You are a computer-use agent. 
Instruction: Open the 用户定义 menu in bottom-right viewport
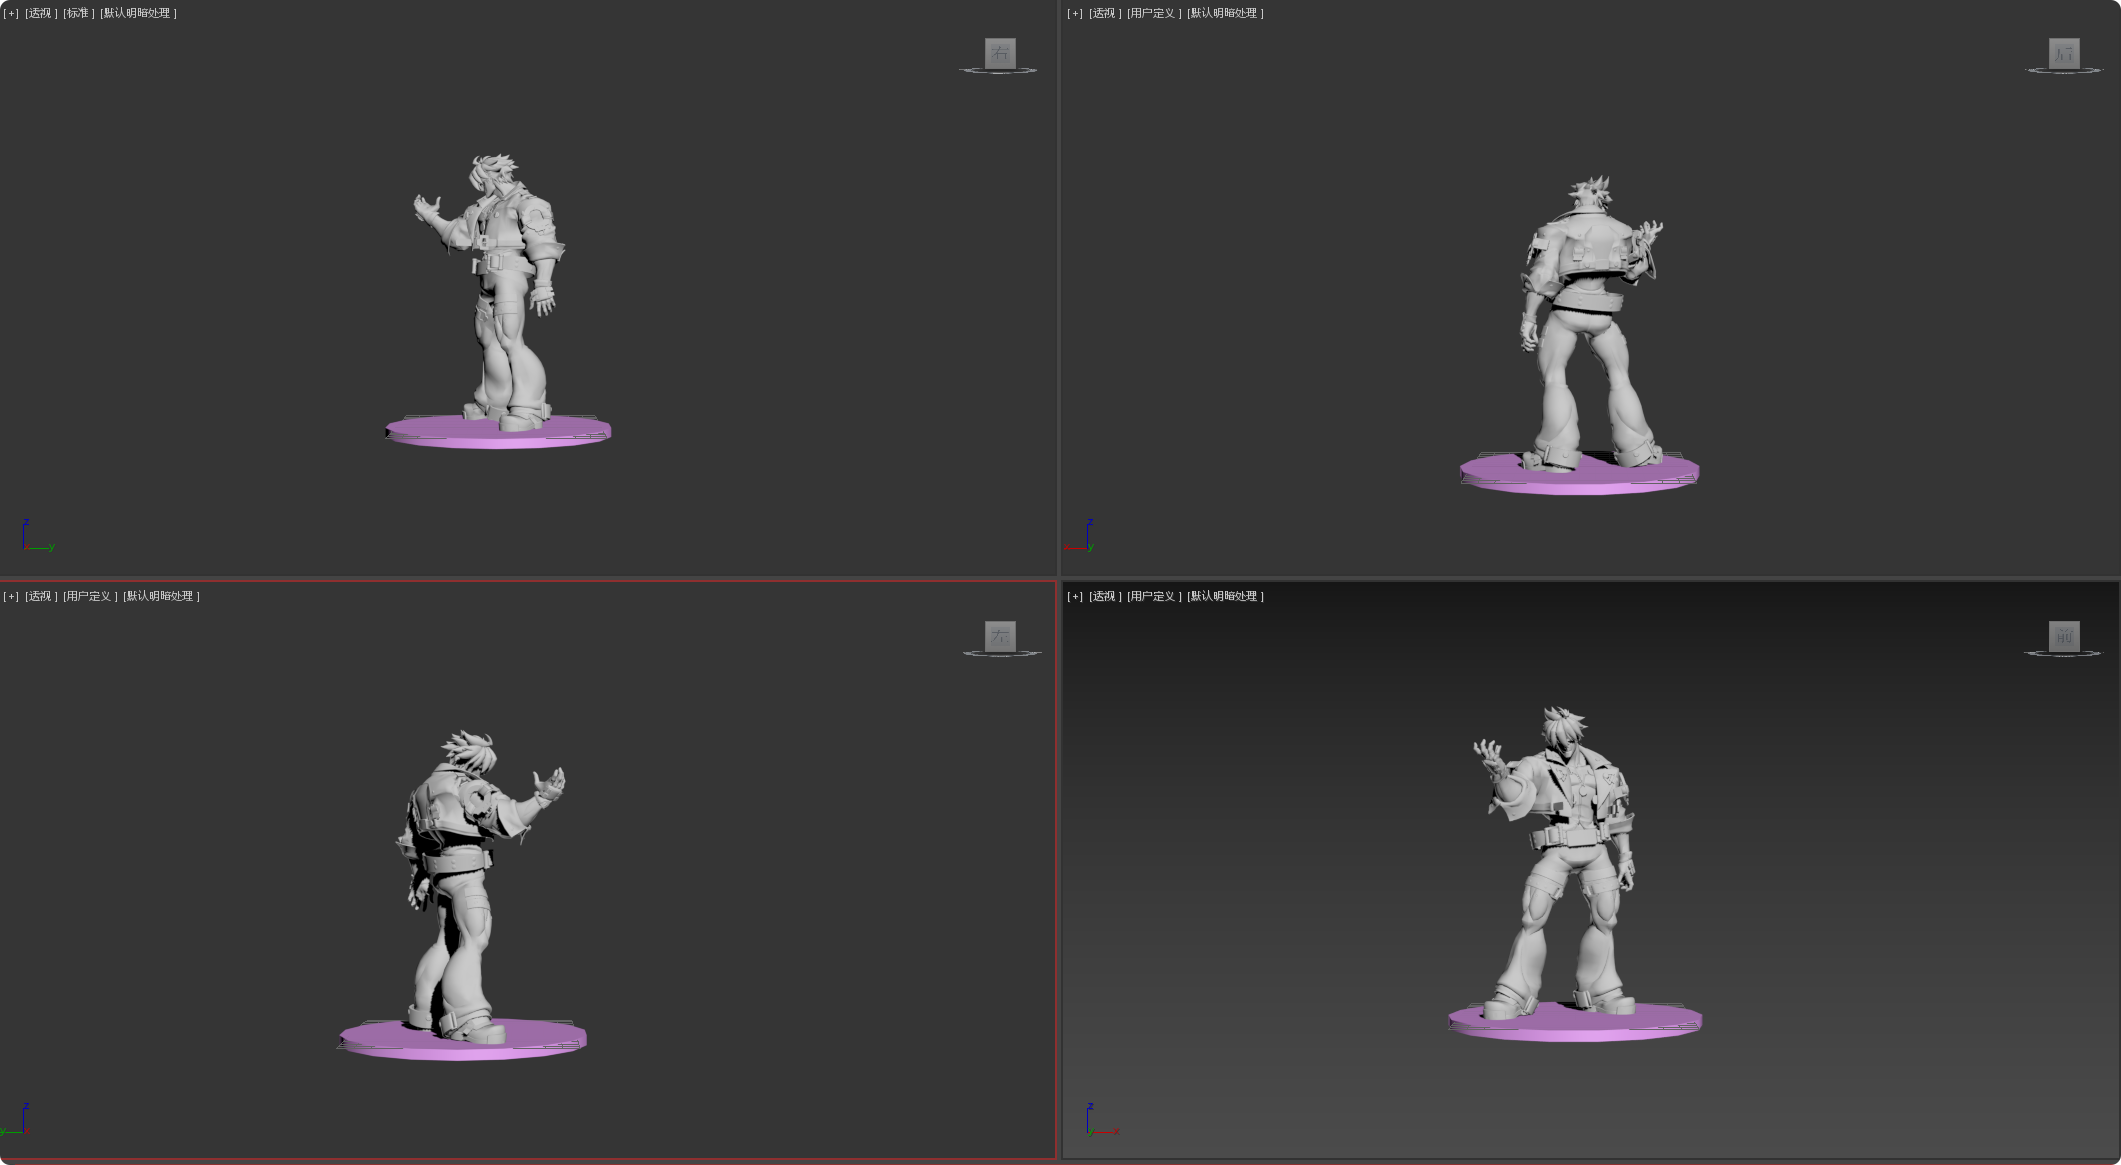tap(1154, 596)
